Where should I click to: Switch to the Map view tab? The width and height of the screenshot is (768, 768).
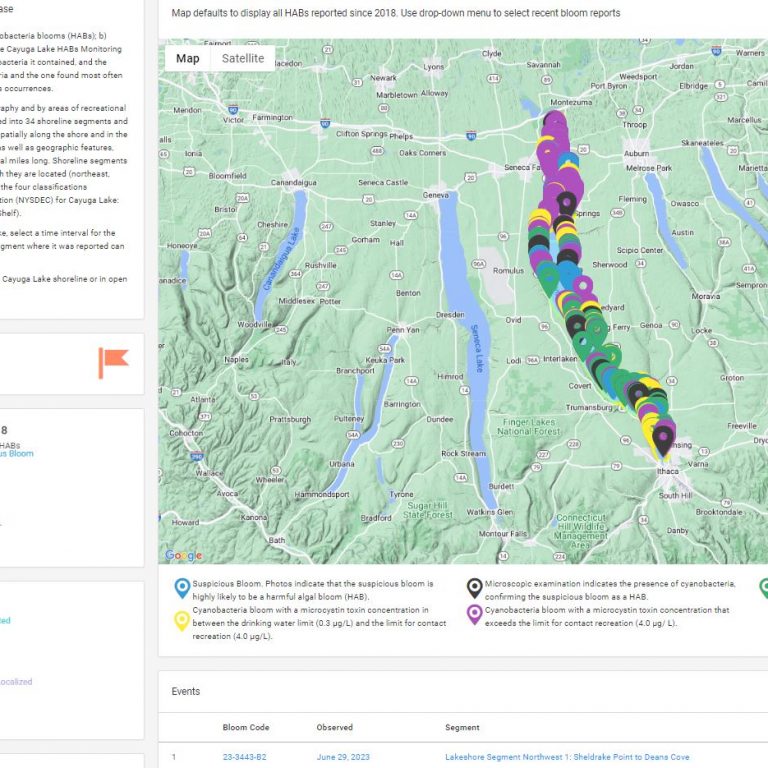[x=188, y=59]
